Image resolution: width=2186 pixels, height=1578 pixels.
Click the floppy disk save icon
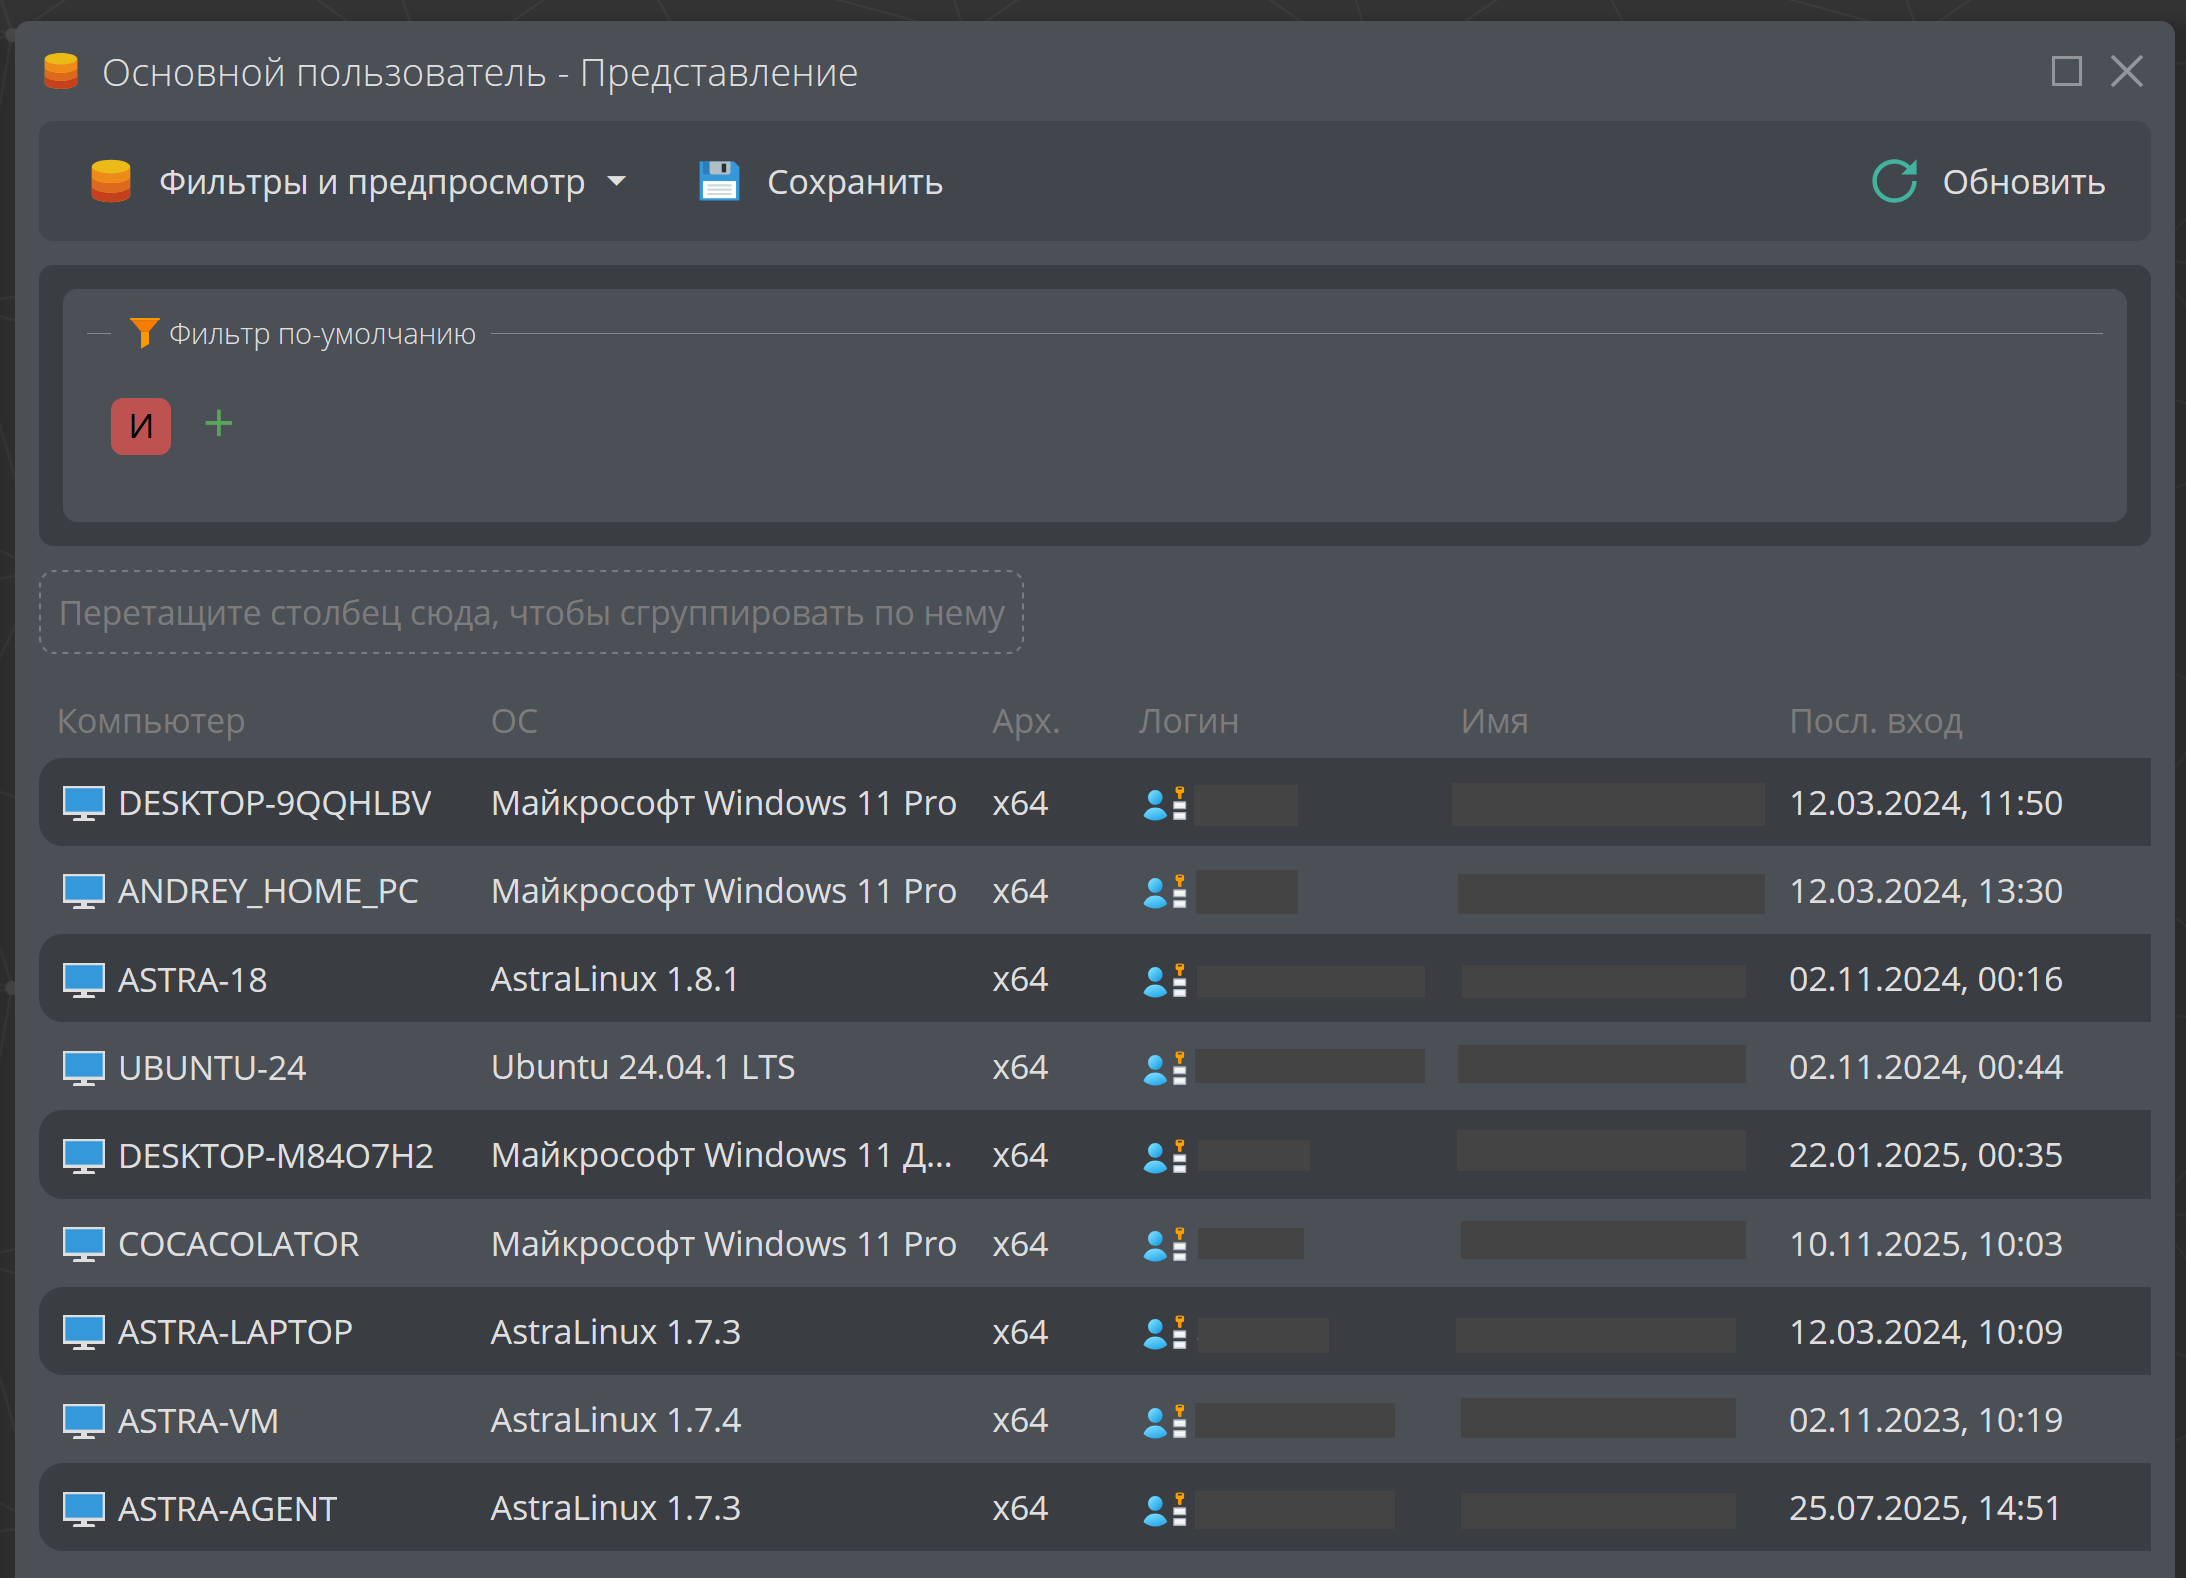point(719,182)
